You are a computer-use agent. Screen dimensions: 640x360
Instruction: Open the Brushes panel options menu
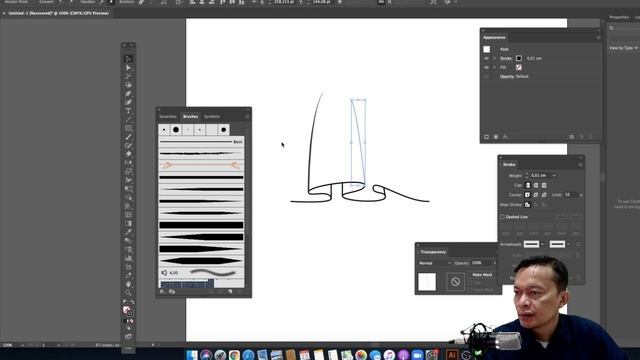(247, 117)
